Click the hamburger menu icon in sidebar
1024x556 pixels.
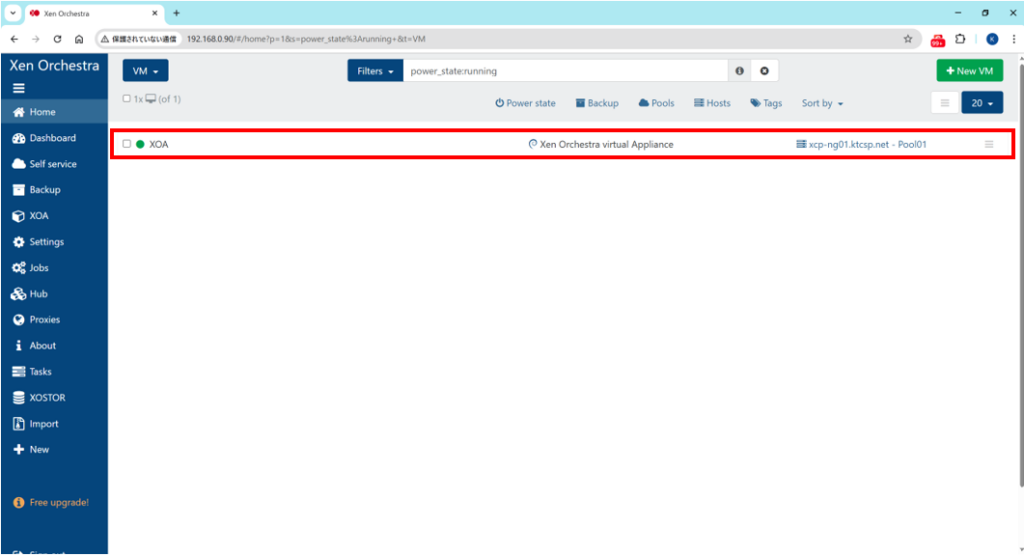point(18,88)
